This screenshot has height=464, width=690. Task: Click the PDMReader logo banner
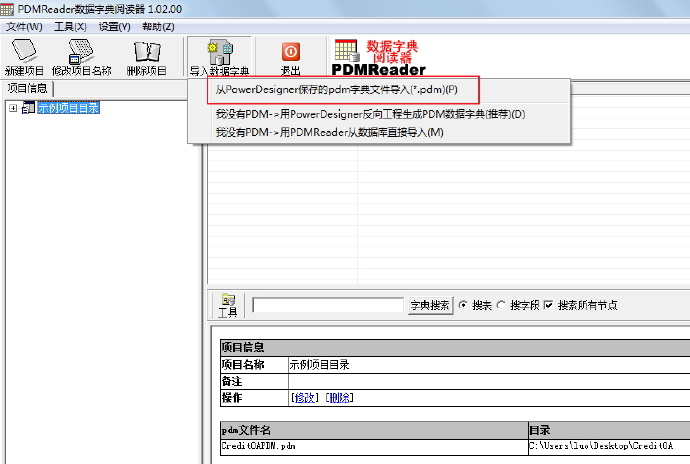378,57
